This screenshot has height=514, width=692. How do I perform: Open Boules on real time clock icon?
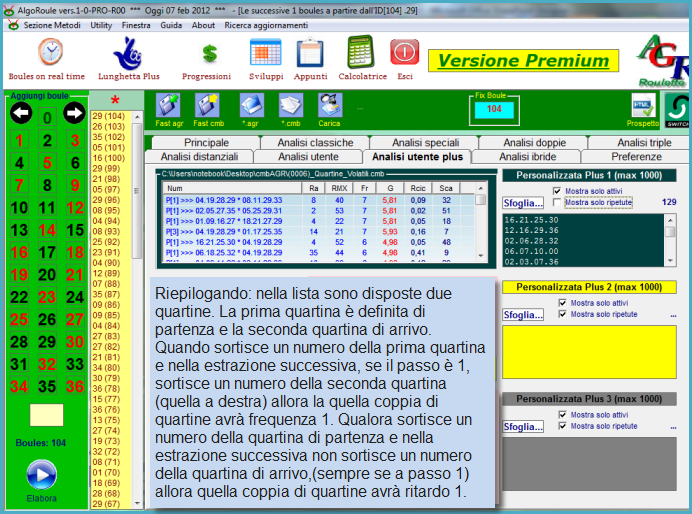(x=50, y=52)
